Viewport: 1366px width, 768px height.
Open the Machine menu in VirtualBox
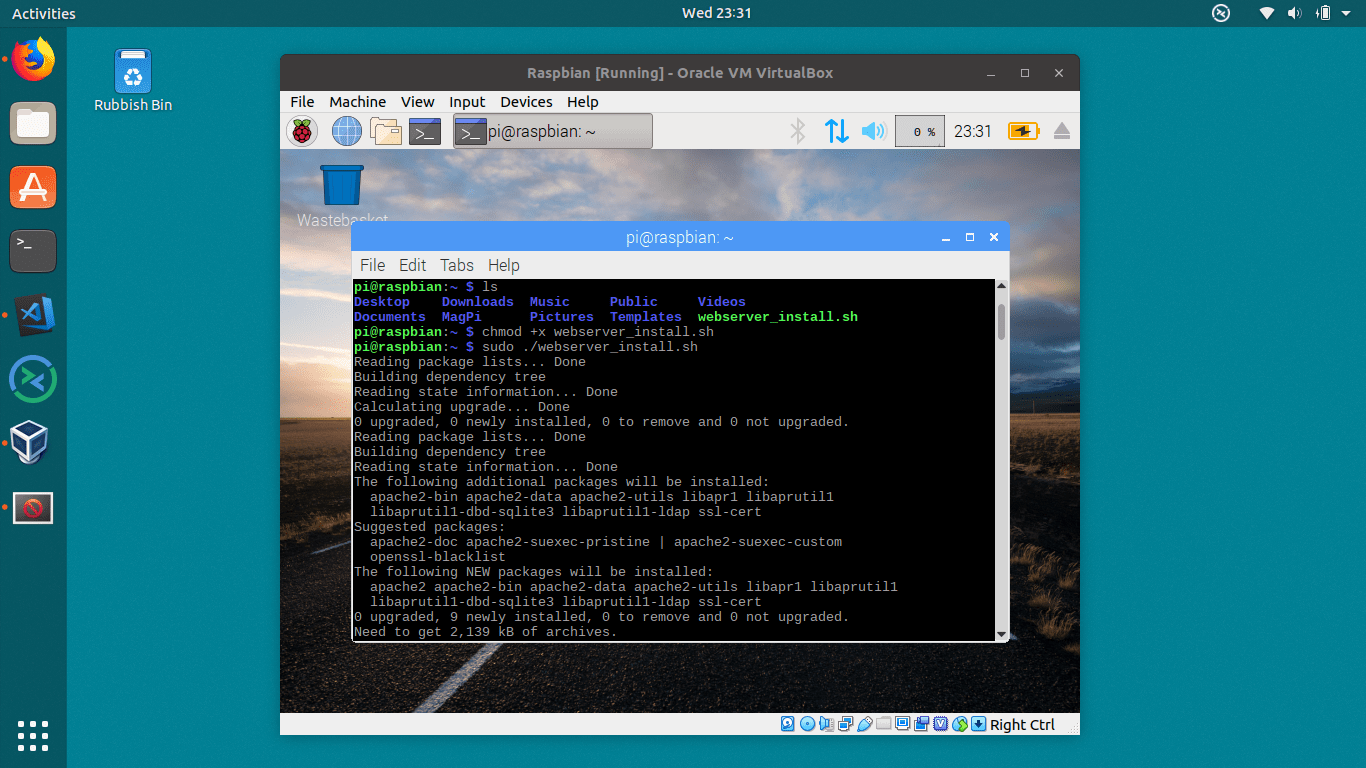click(x=357, y=102)
